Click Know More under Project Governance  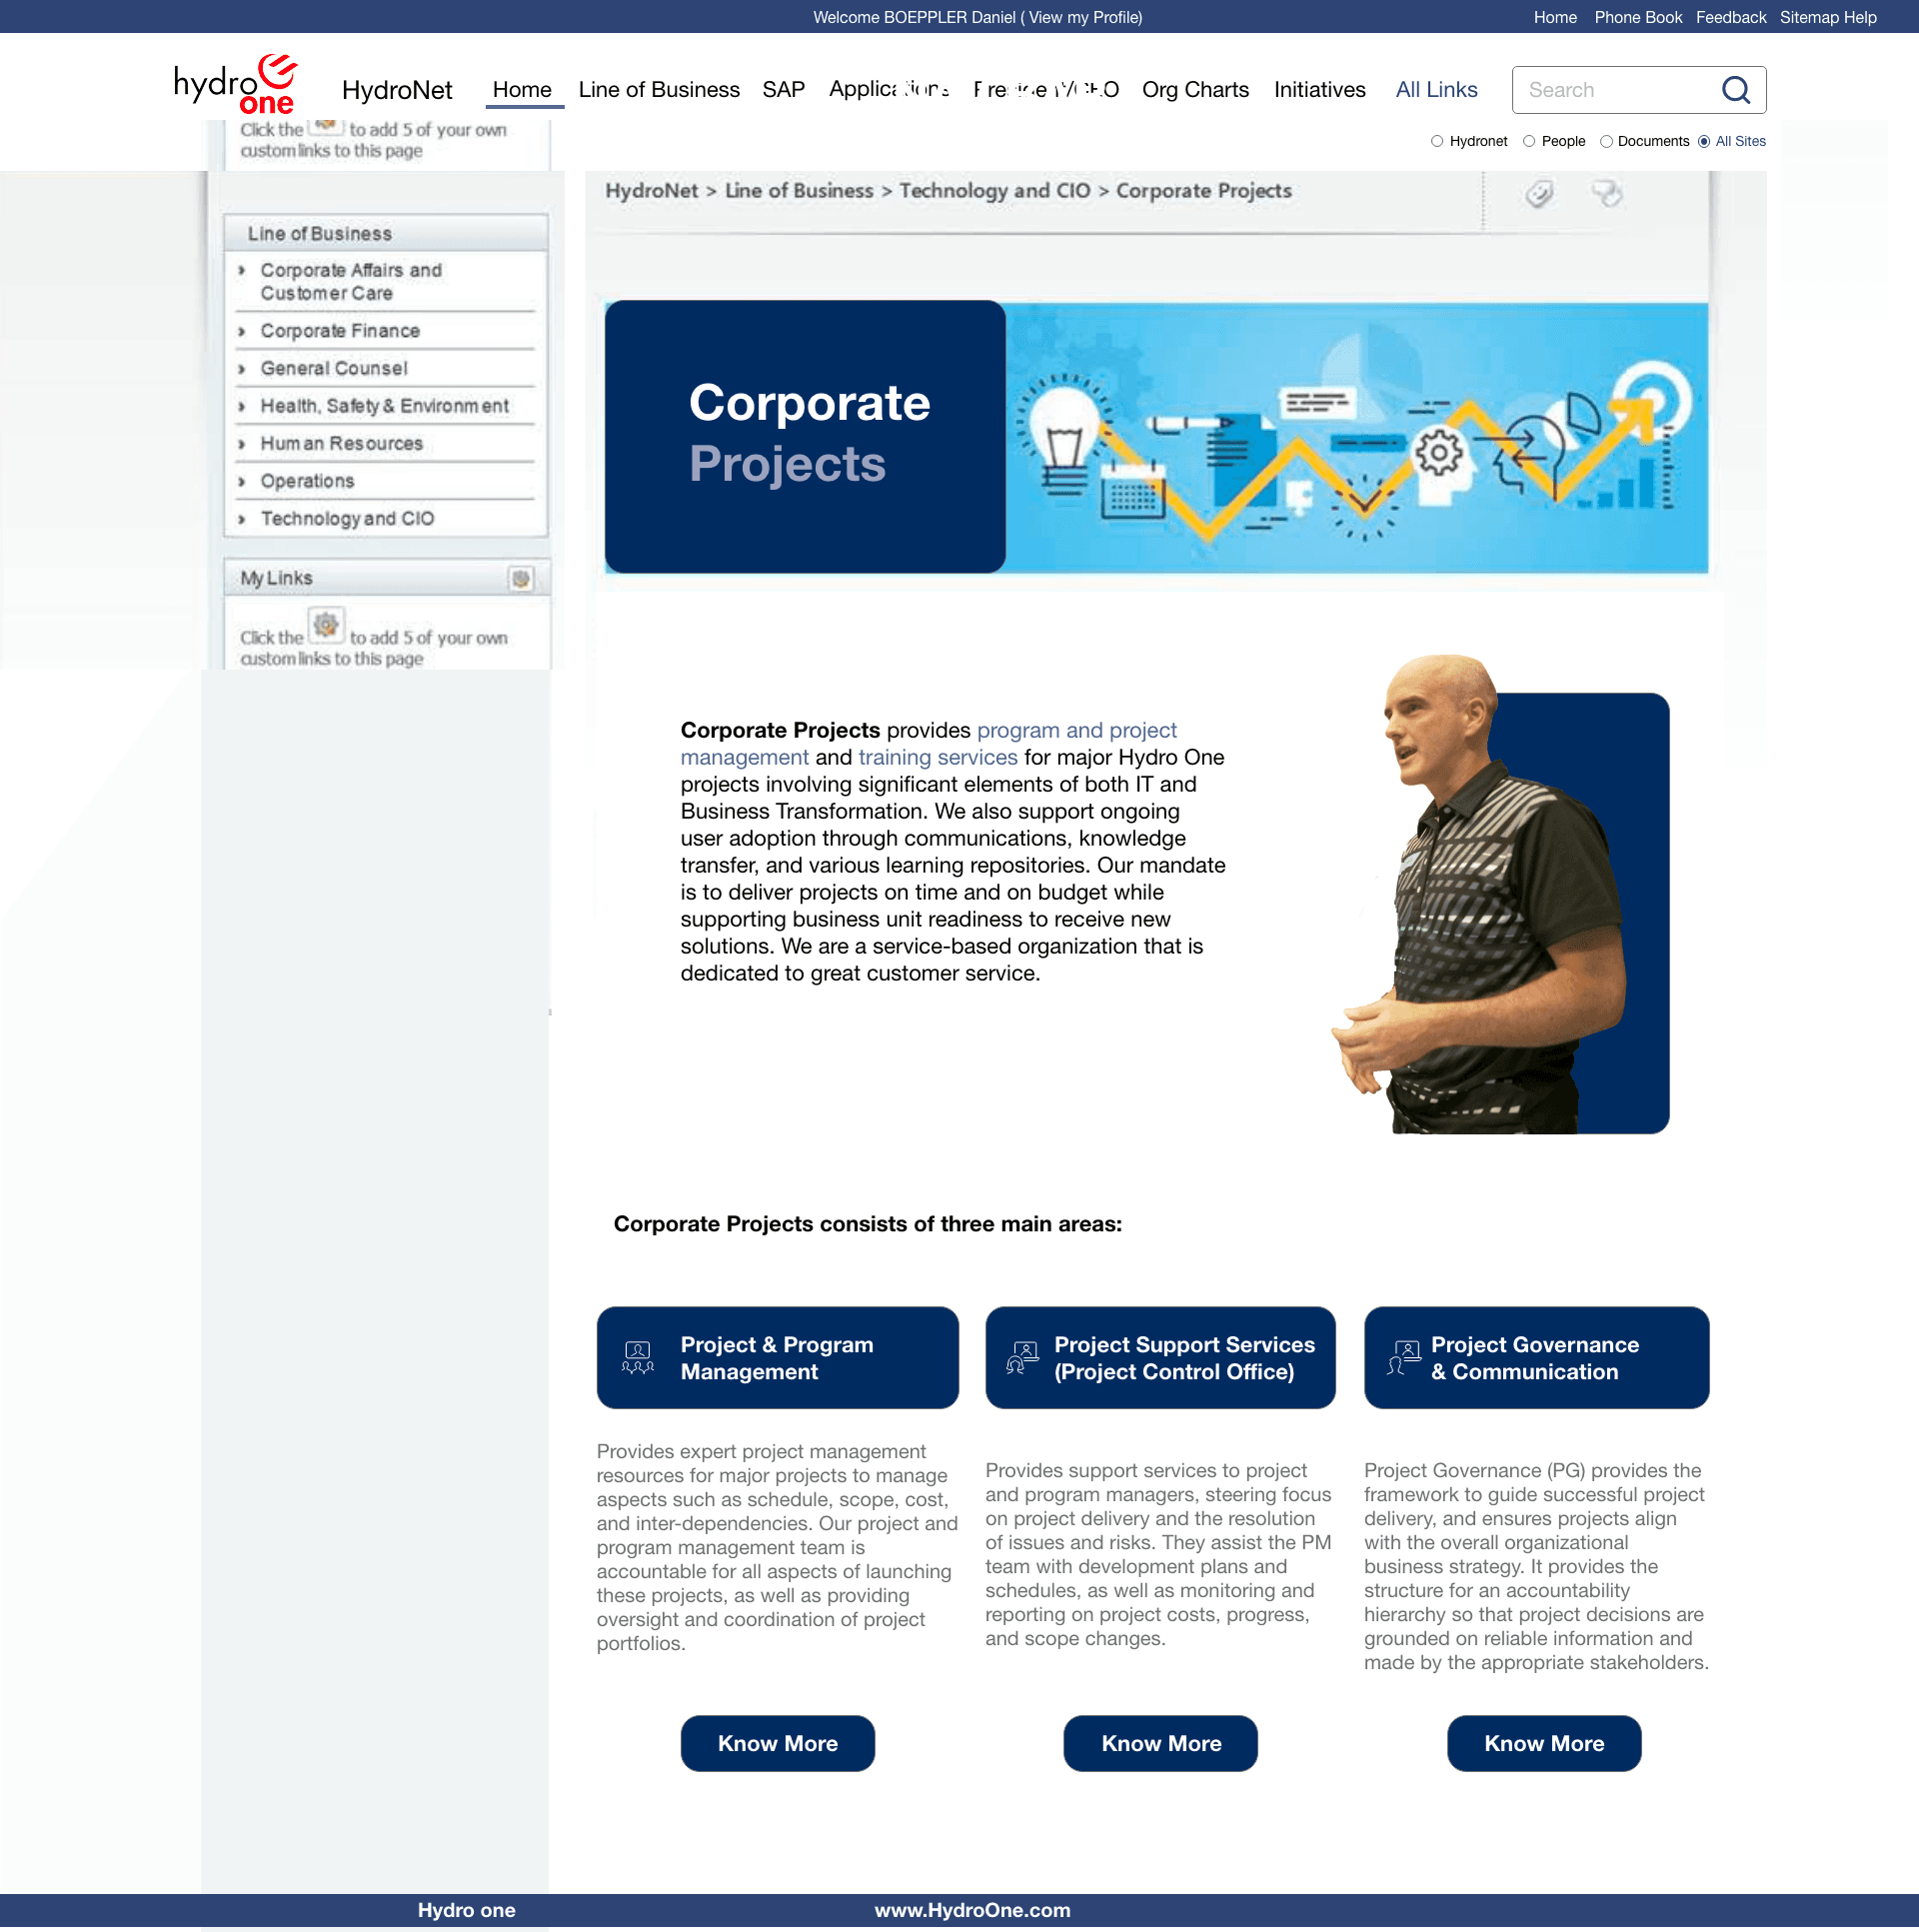click(1543, 1743)
